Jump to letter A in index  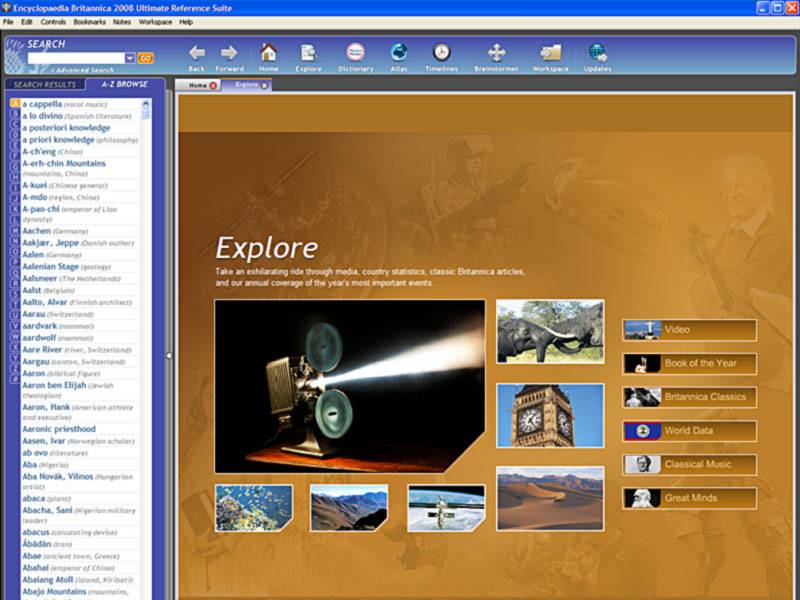[15, 104]
